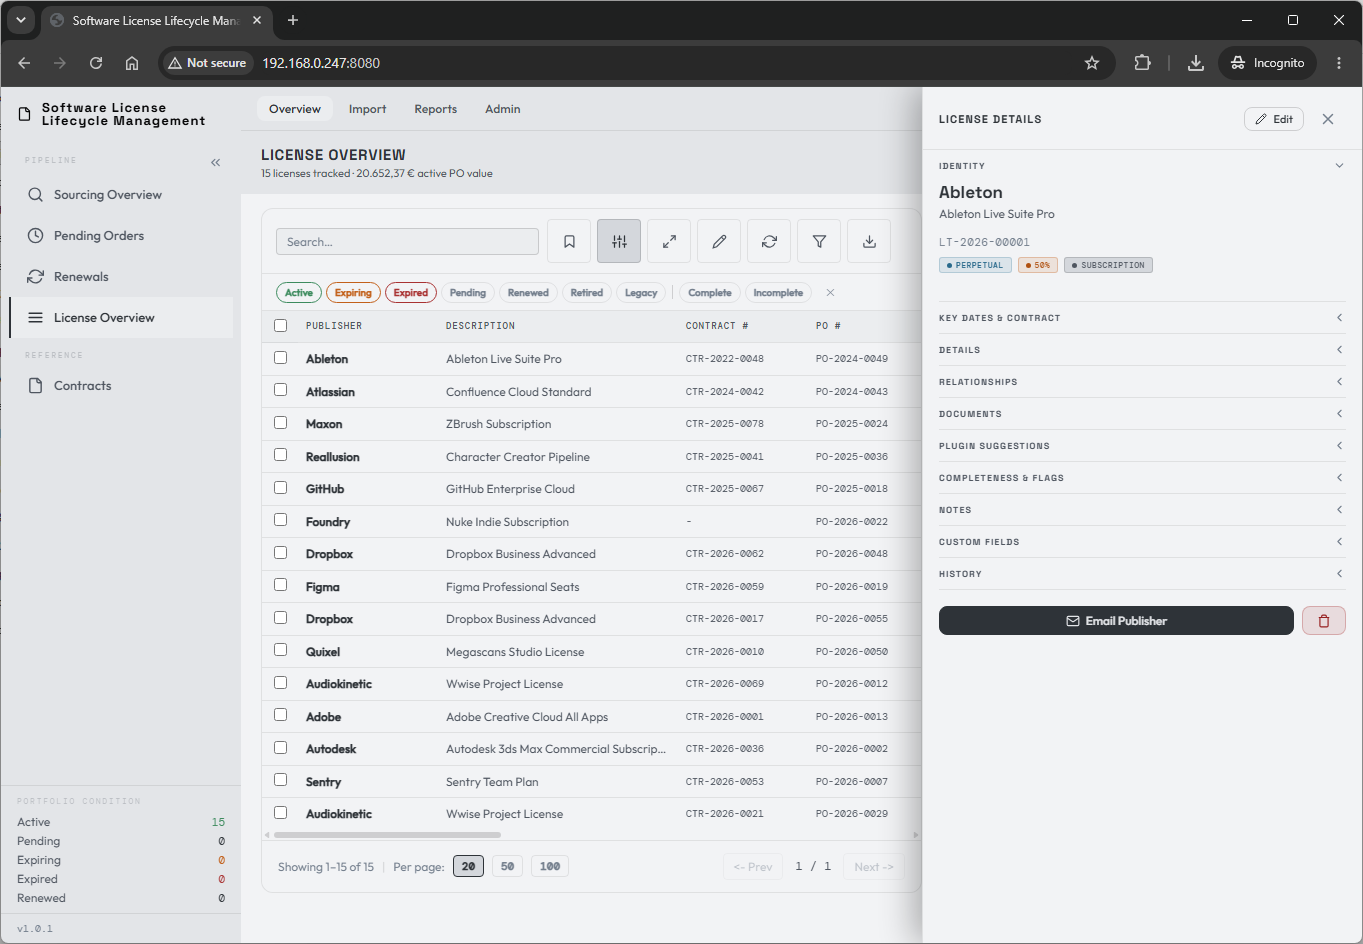Viewport: 1363px width, 944px height.
Task: Click the Custom Fields section expander
Action: click(1142, 542)
